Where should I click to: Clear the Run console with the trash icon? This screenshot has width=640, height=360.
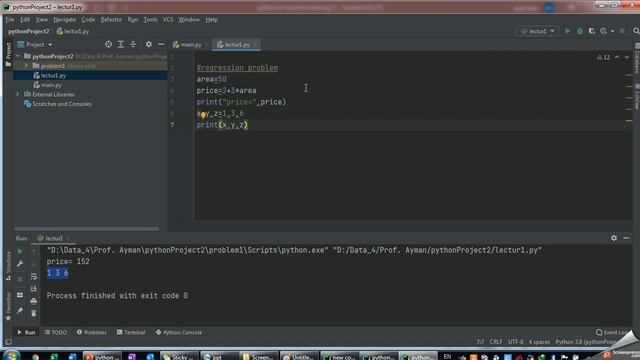[33, 313]
